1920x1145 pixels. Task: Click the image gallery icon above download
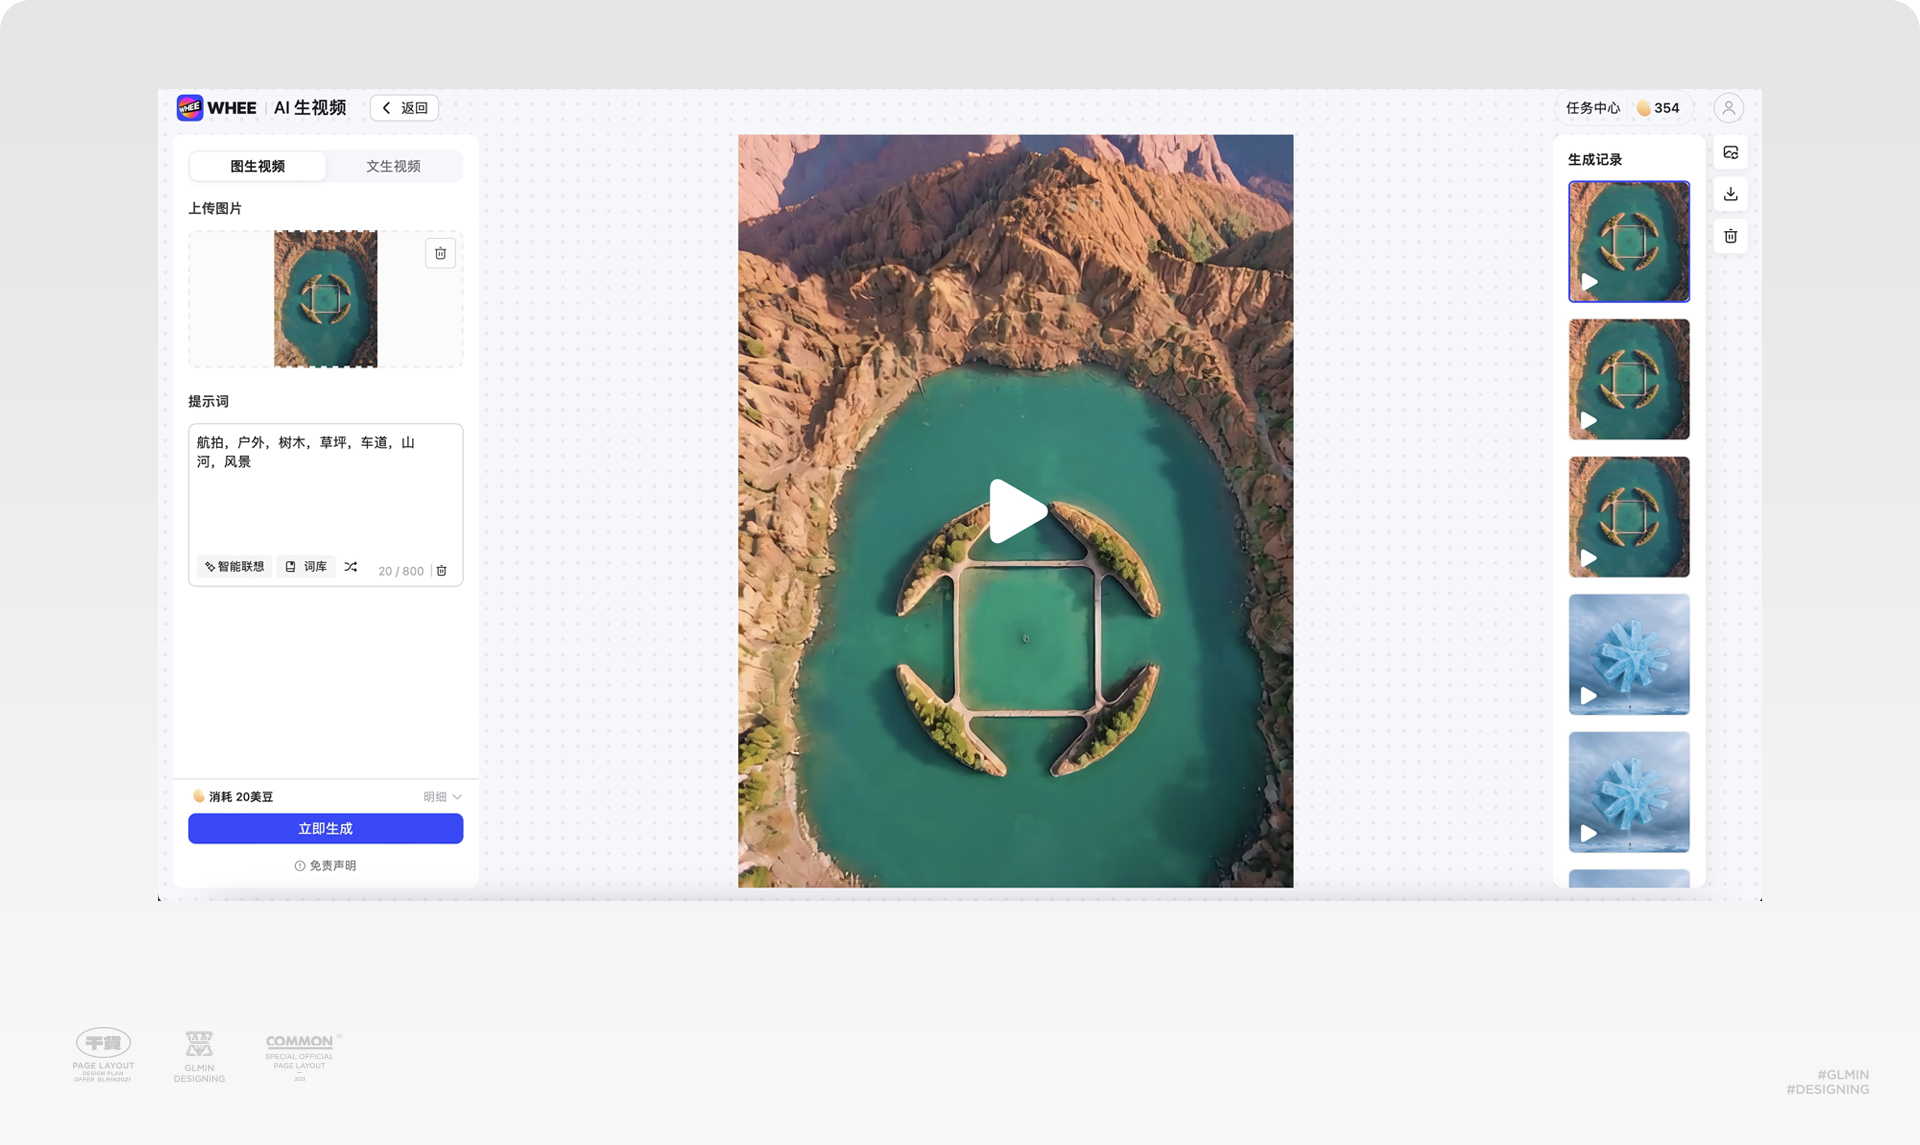pyautogui.click(x=1730, y=153)
